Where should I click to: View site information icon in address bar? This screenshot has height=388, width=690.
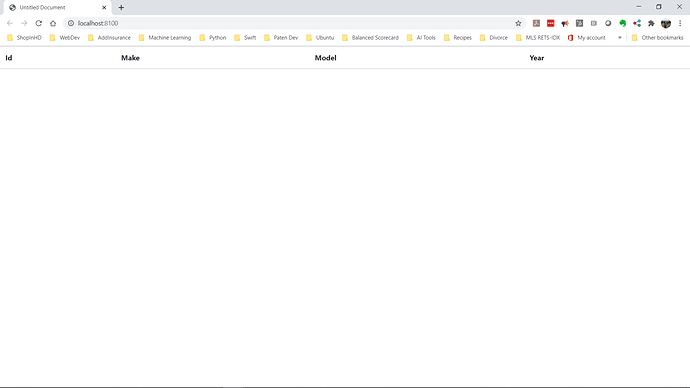click(71, 23)
